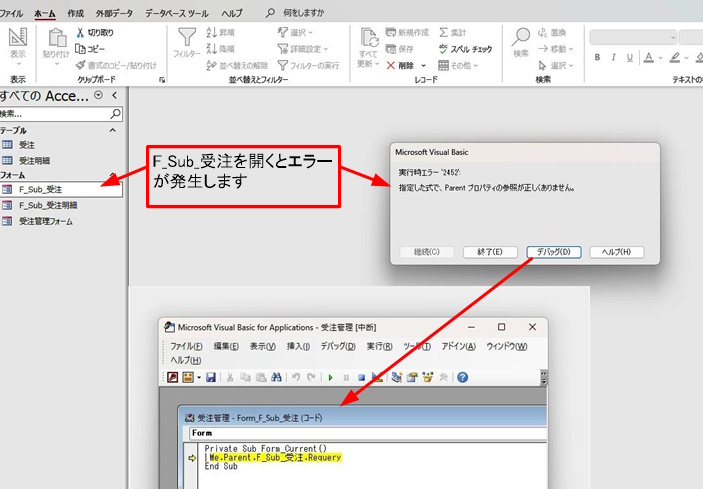Open the VBA デバッグ(D) menu

(338, 346)
